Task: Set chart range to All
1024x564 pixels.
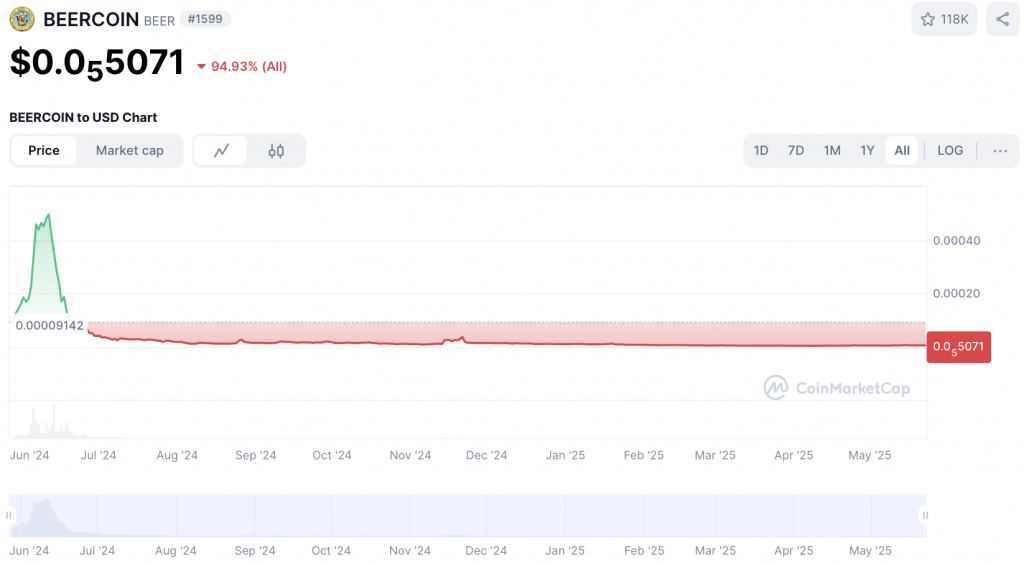Action: tap(902, 151)
